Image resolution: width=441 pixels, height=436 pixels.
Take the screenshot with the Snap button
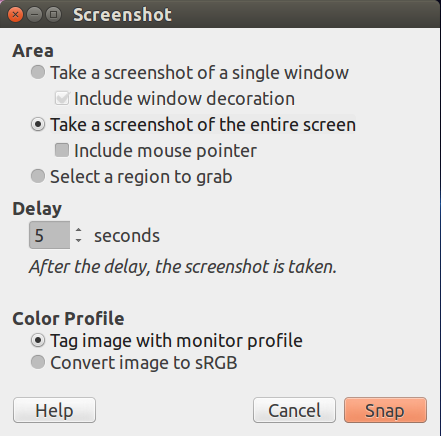pyautogui.click(x=385, y=410)
